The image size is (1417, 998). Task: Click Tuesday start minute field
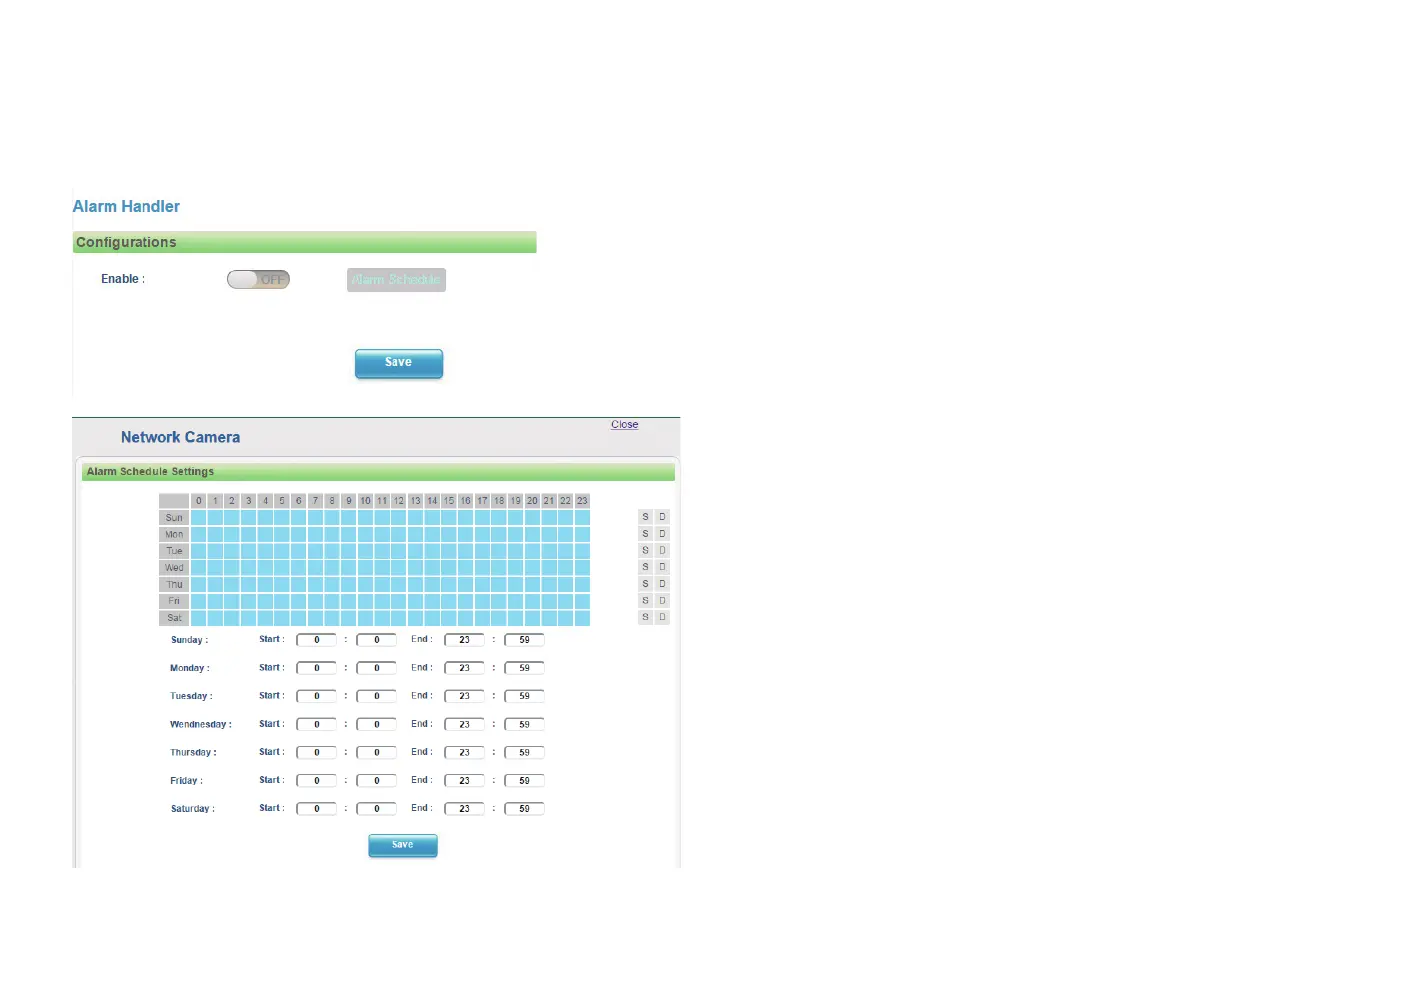point(377,696)
